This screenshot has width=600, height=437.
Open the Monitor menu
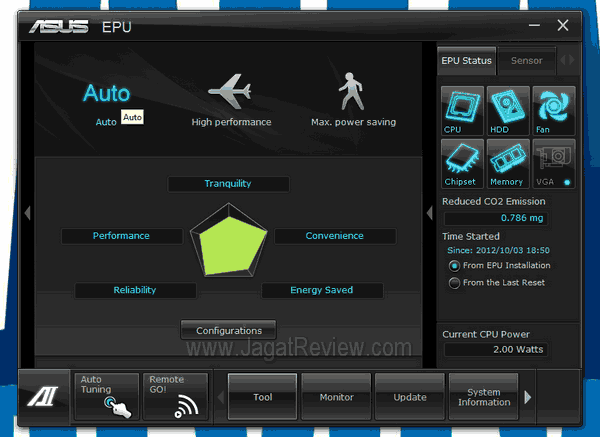(336, 397)
